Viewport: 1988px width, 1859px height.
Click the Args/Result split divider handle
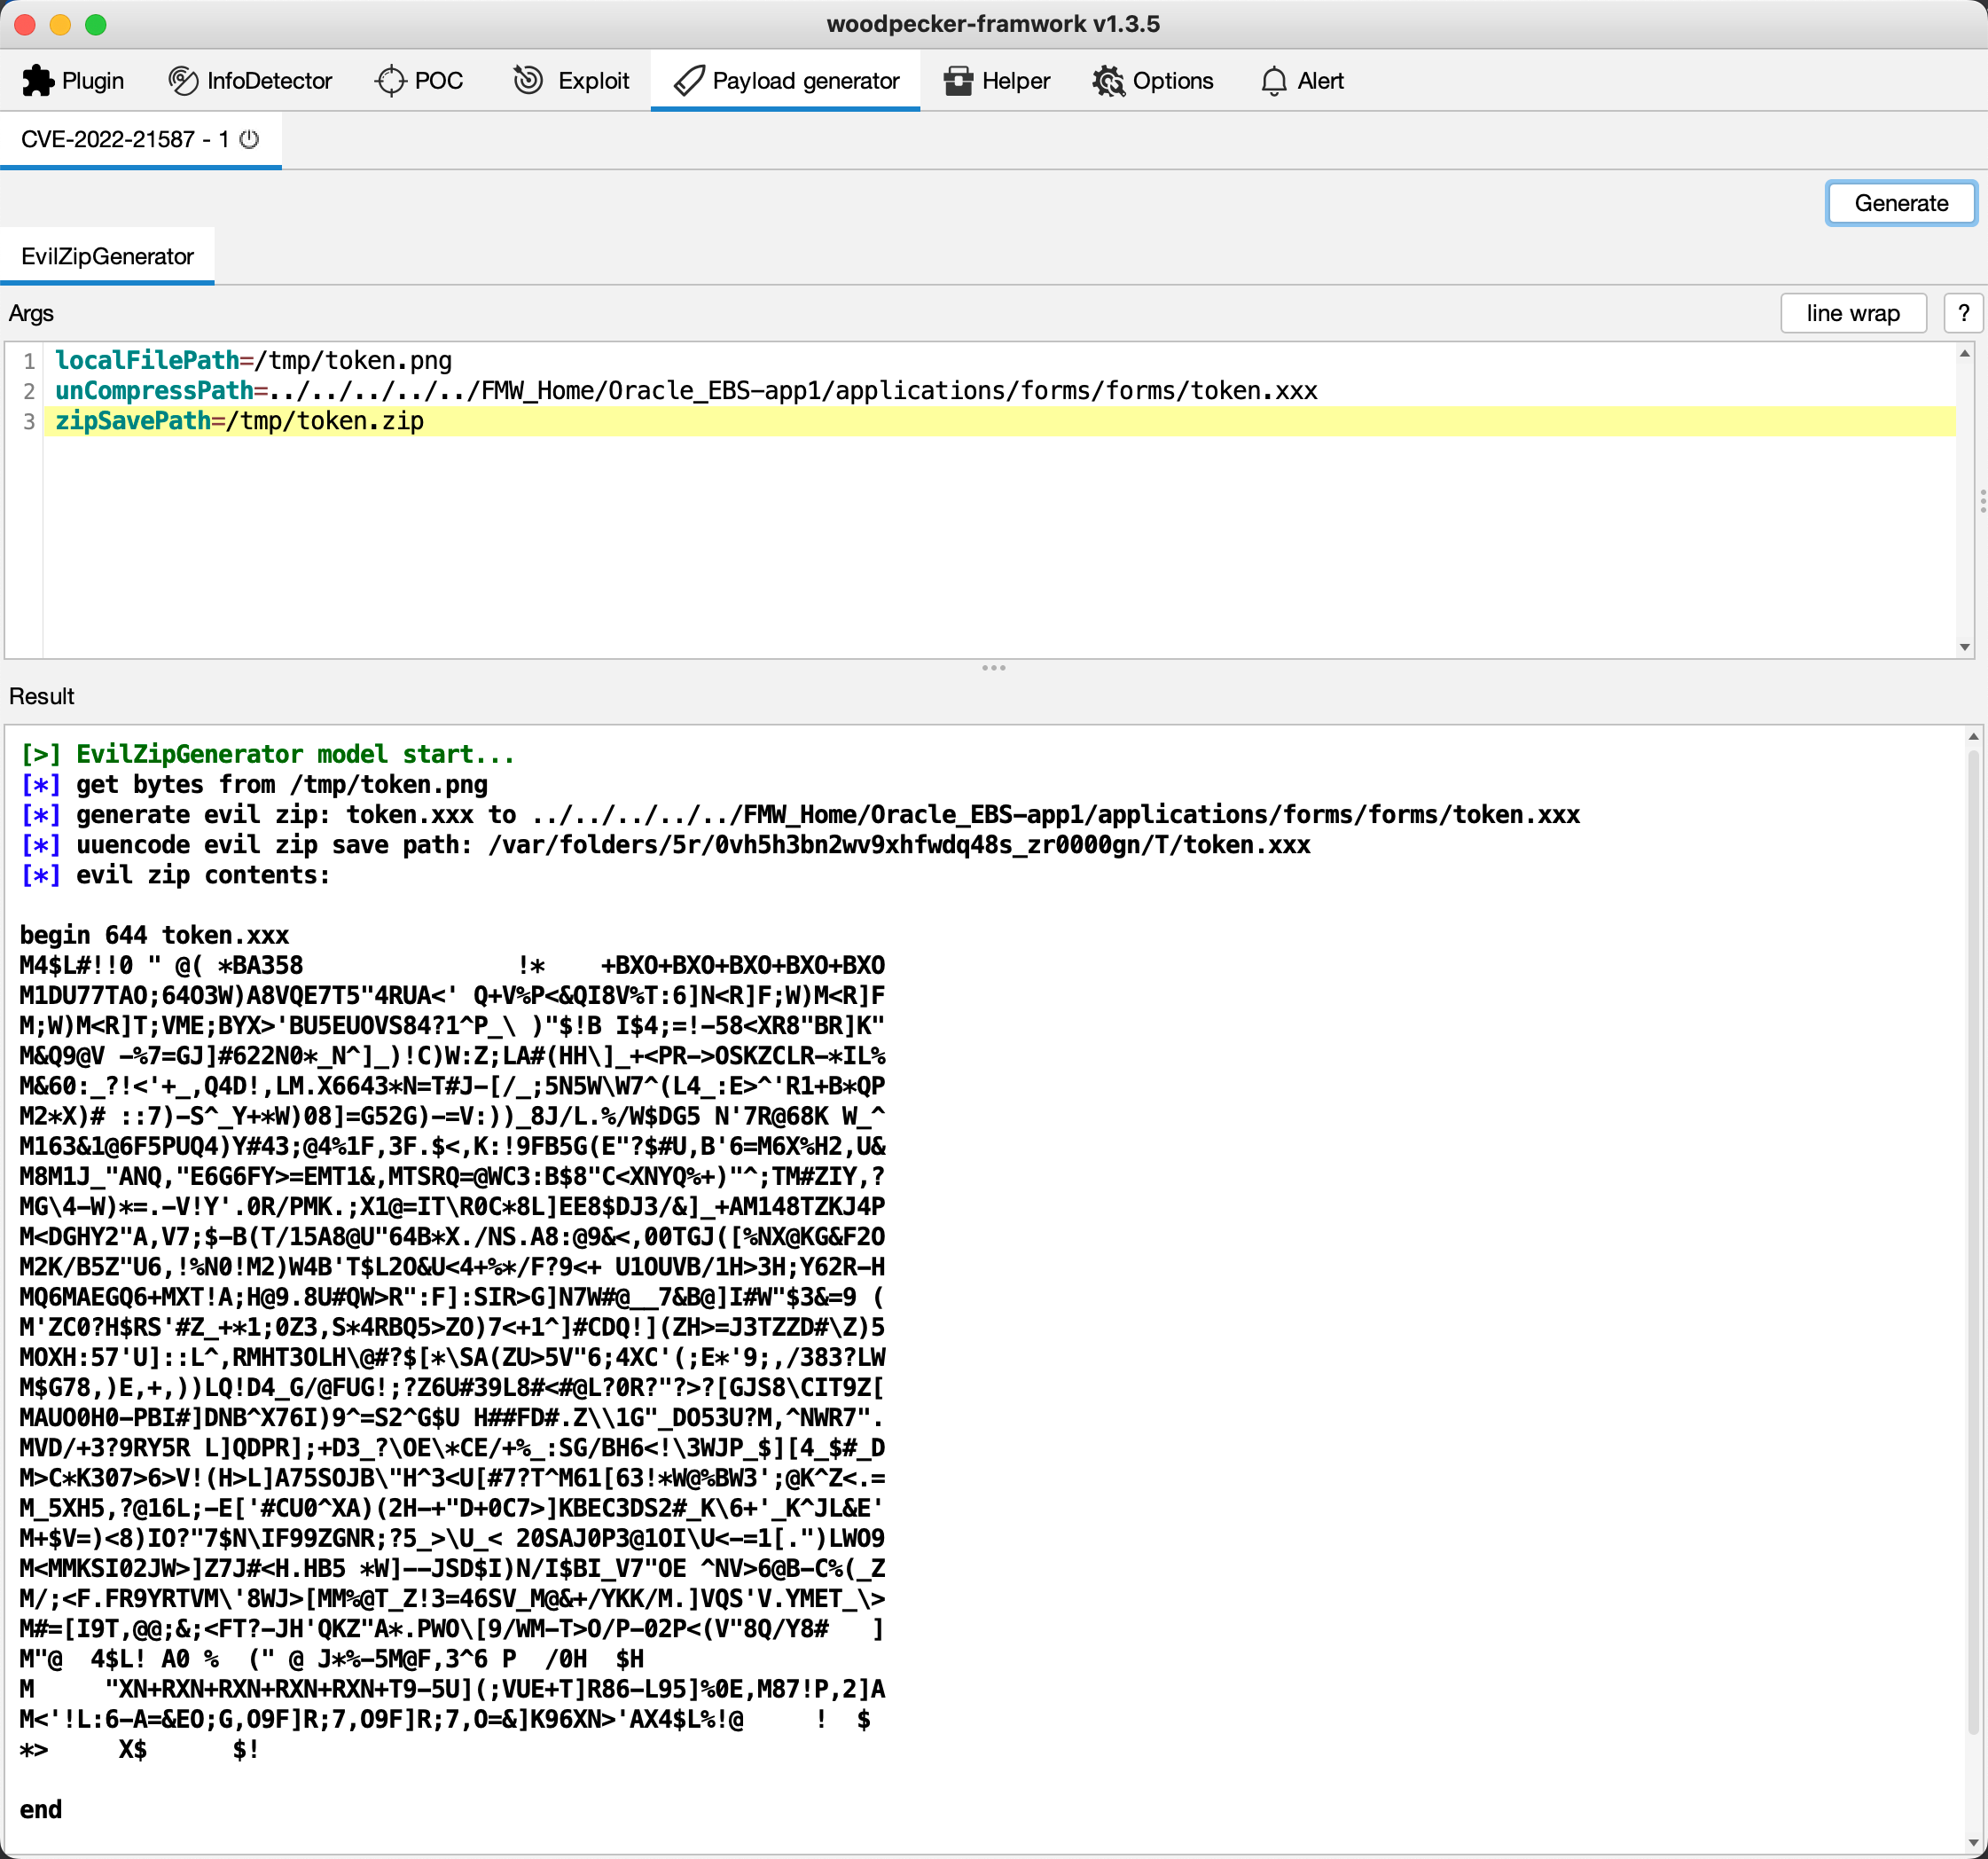coord(993,667)
